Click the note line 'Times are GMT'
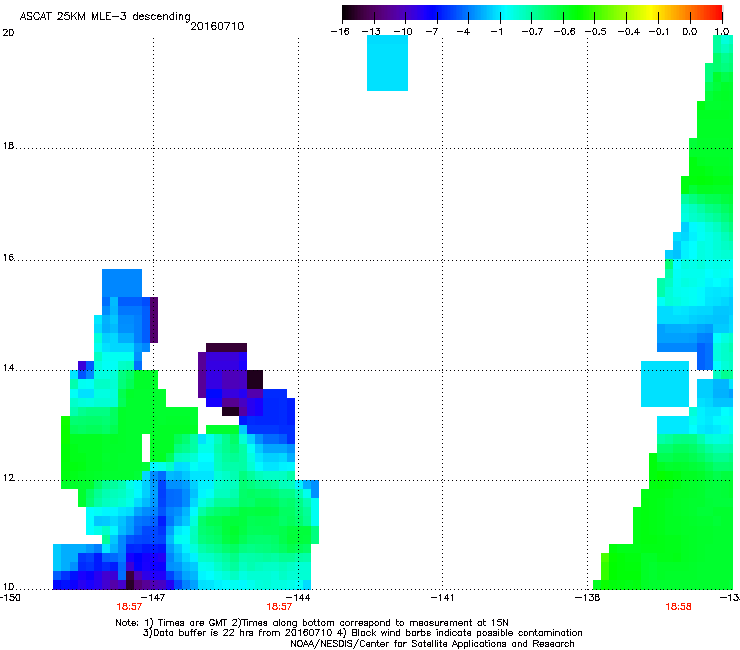740x650 pixels. pyautogui.click(x=193, y=623)
